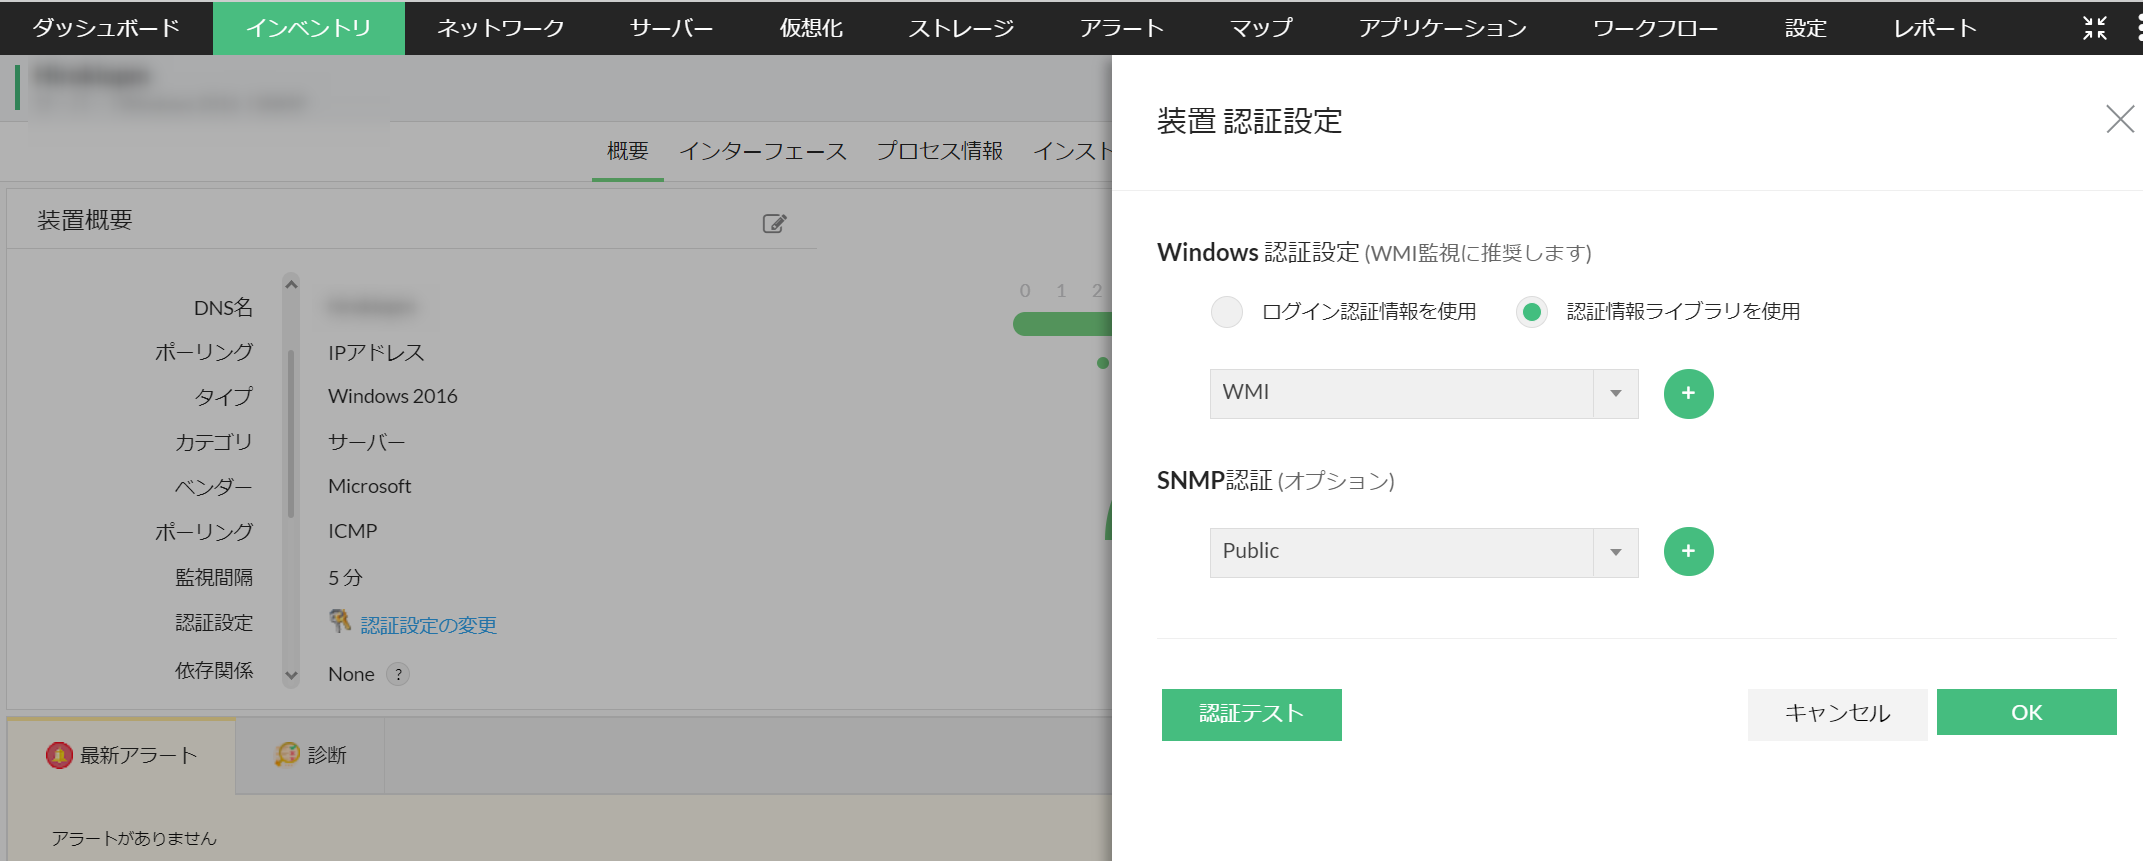Close the 装置 認証設定 panel
Viewport: 2143px width, 861px height.
(x=2120, y=119)
